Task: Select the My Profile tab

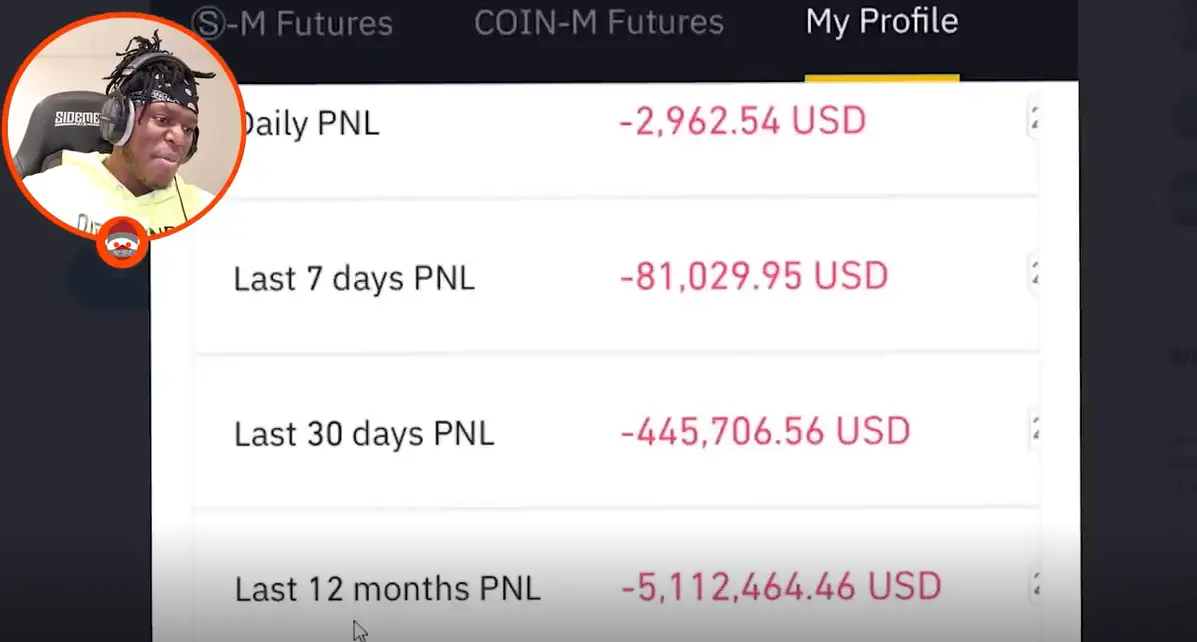Action: tap(881, 22)
